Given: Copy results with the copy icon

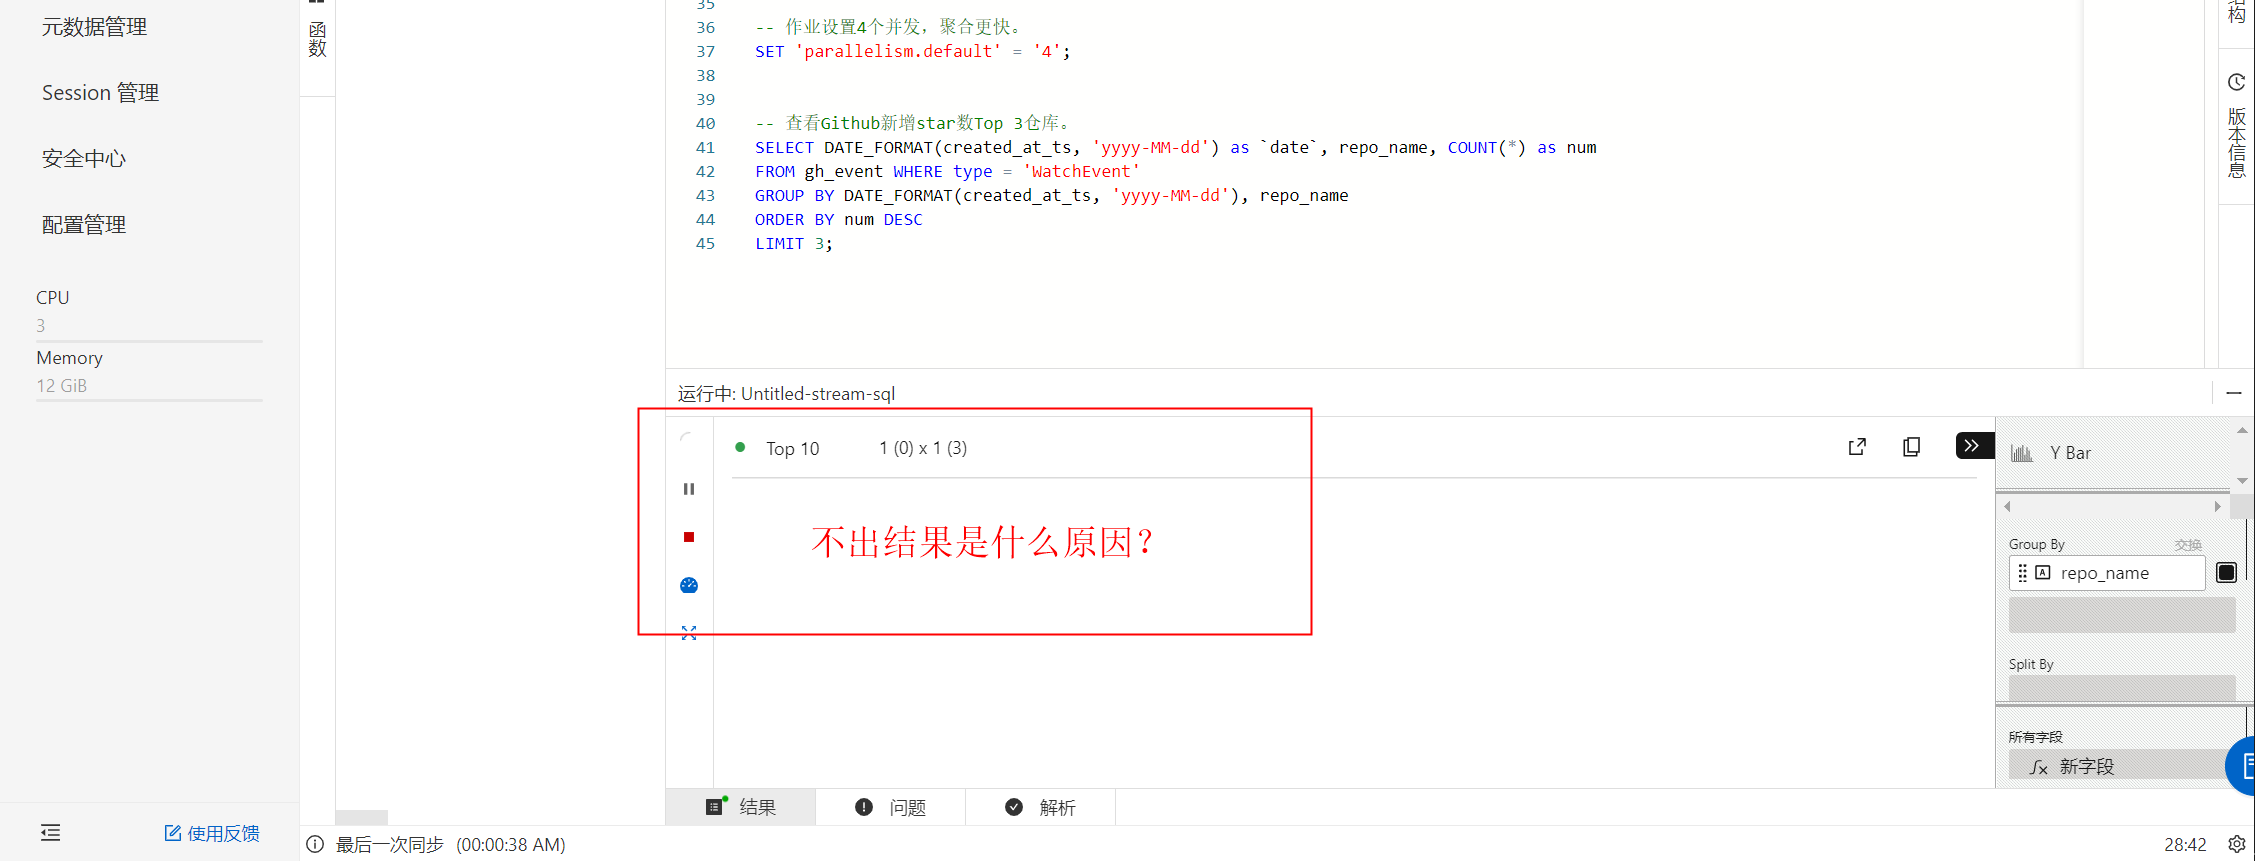Looking at the screenshot, I should (x=1911, y=447).
